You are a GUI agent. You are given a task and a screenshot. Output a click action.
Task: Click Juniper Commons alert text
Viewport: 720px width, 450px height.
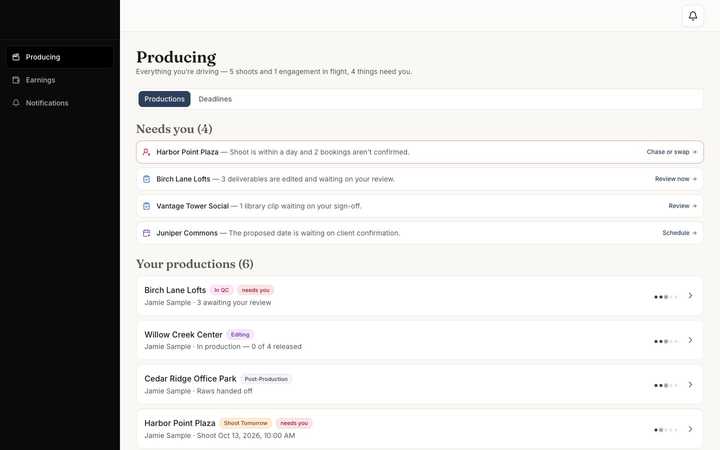click(278, 233)
